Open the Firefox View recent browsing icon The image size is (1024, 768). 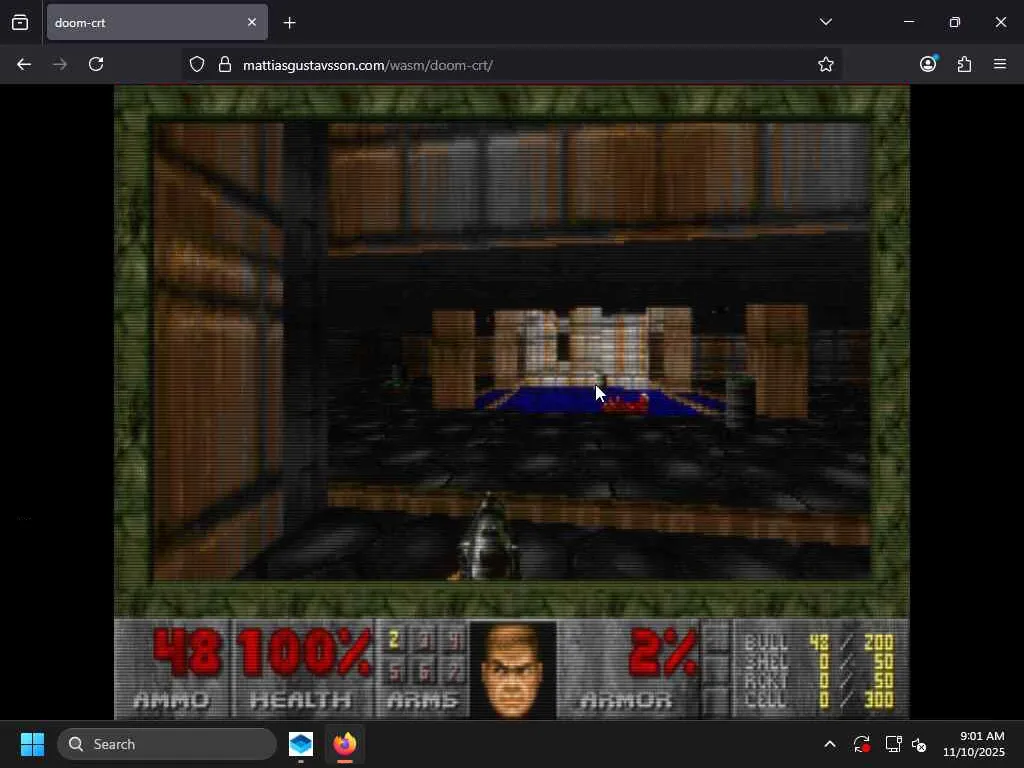pos(20,23)
